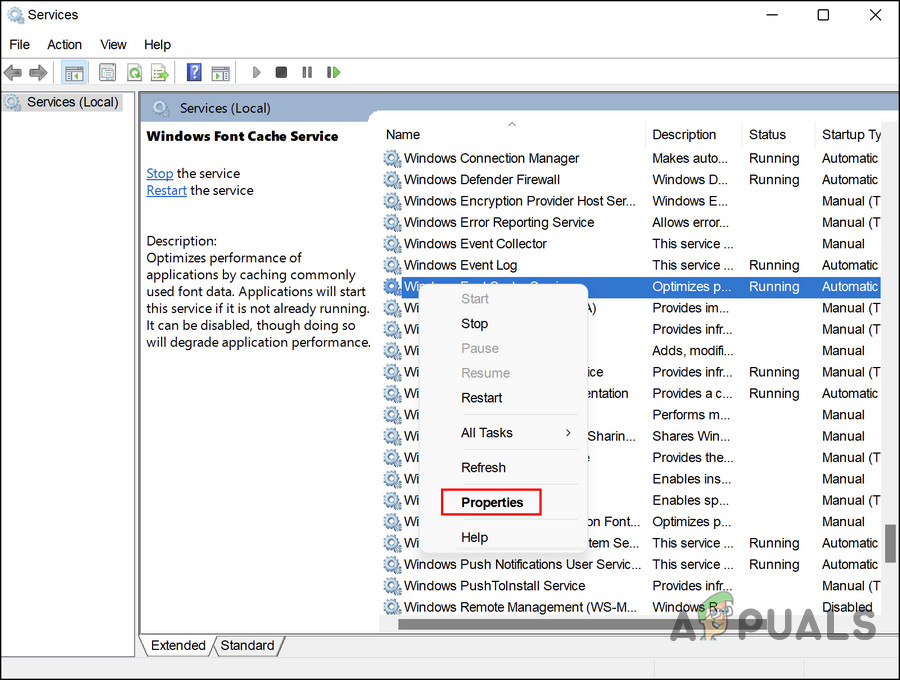Open the Action menu in the menu bar

pos(65,44)
